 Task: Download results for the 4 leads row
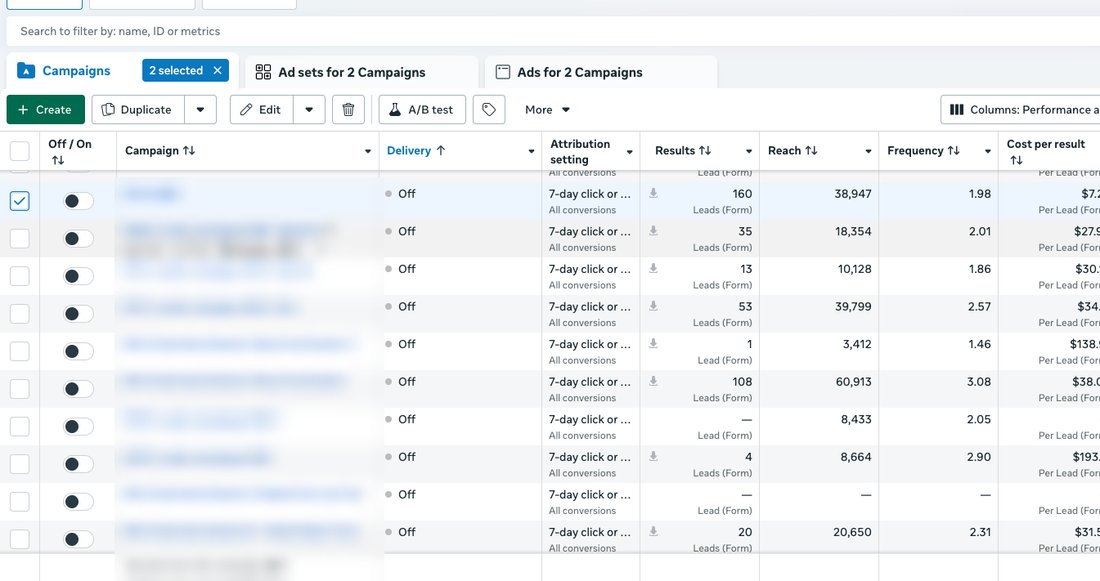(x=653, y=456)
